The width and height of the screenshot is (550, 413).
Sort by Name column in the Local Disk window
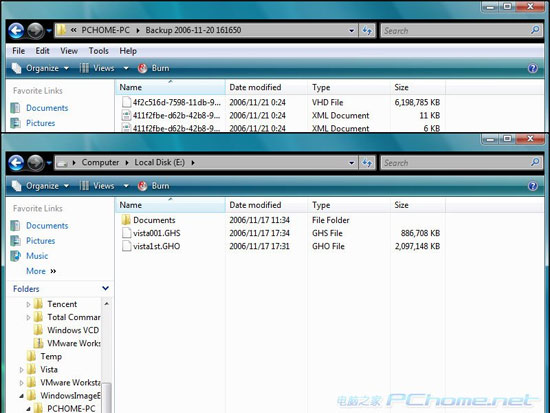(x=170, y=205)
